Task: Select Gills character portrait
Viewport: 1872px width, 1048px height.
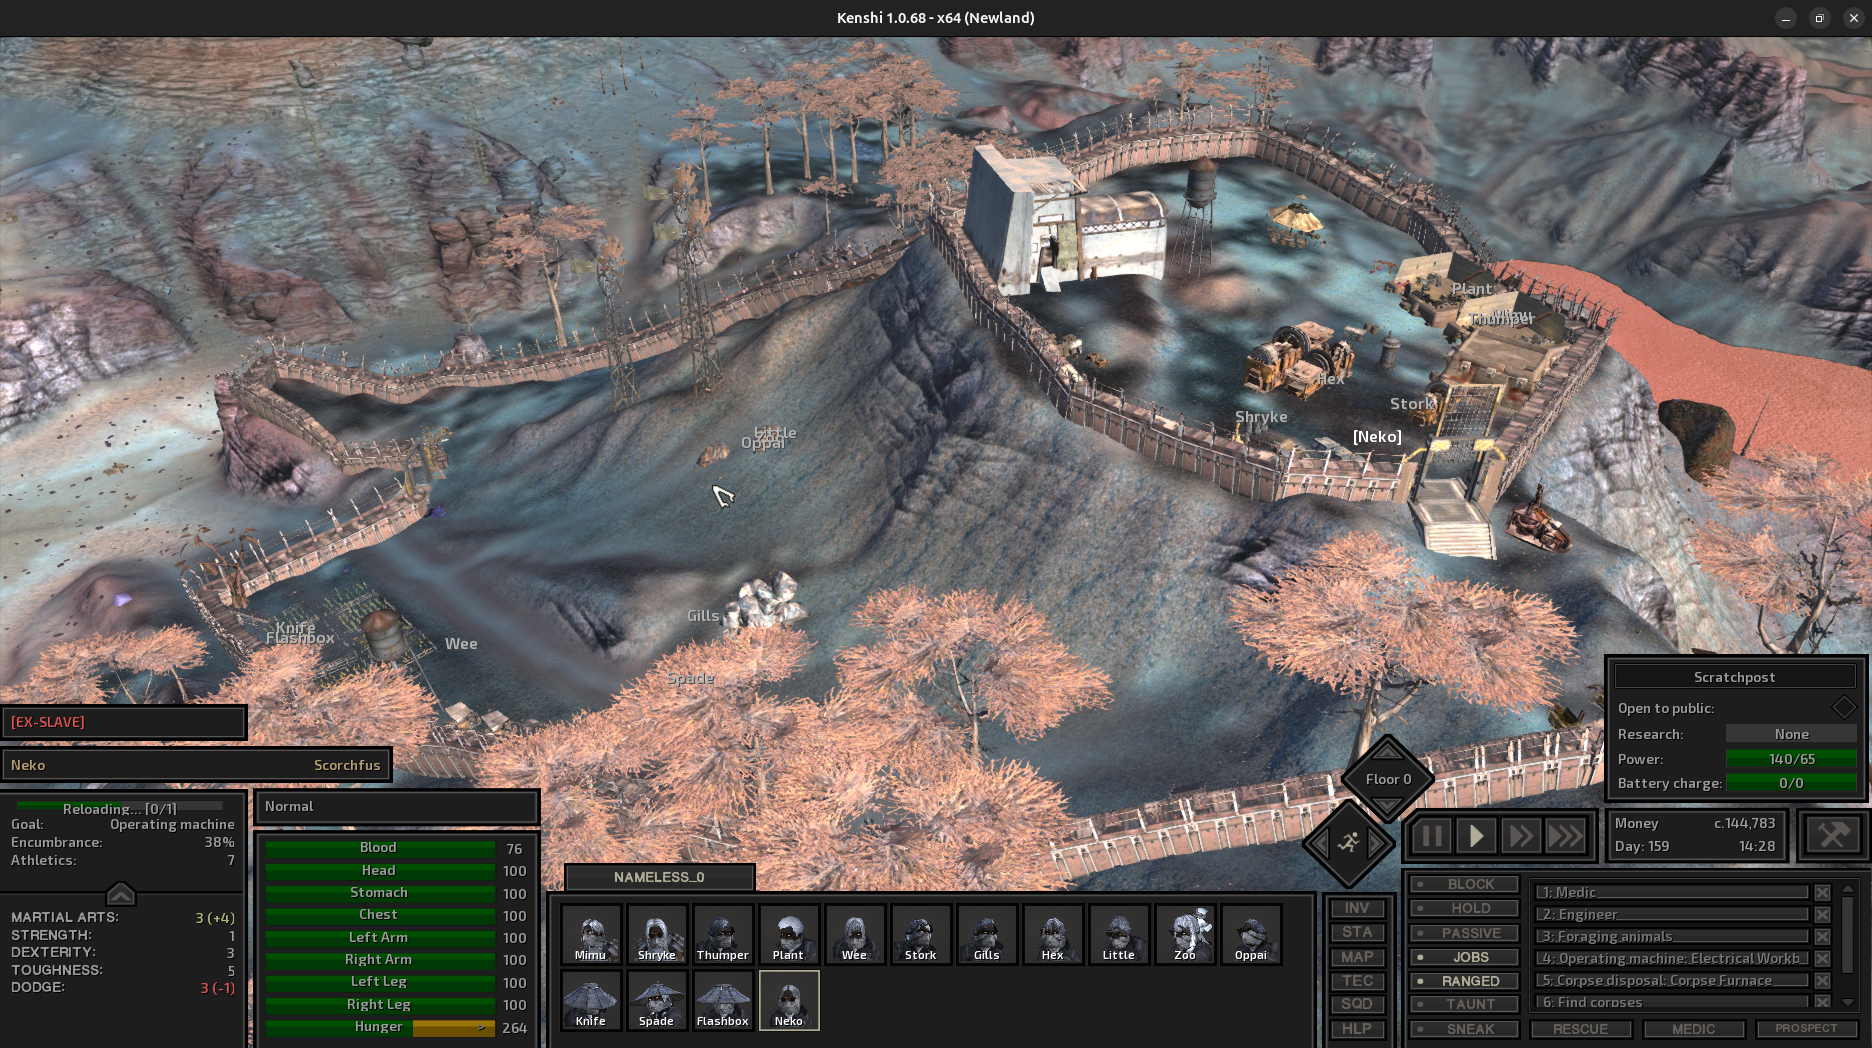Action: click(987, 934)
